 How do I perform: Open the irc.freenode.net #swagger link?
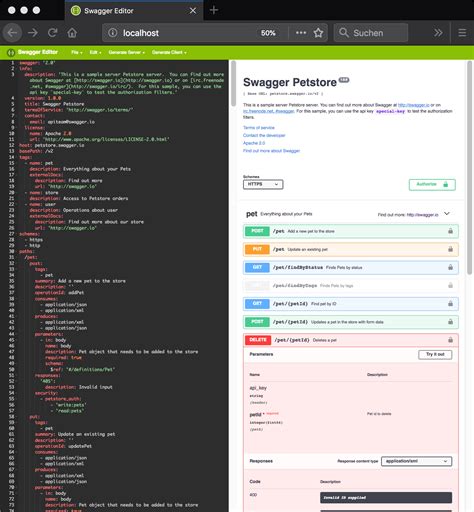[x=268, y=111]
